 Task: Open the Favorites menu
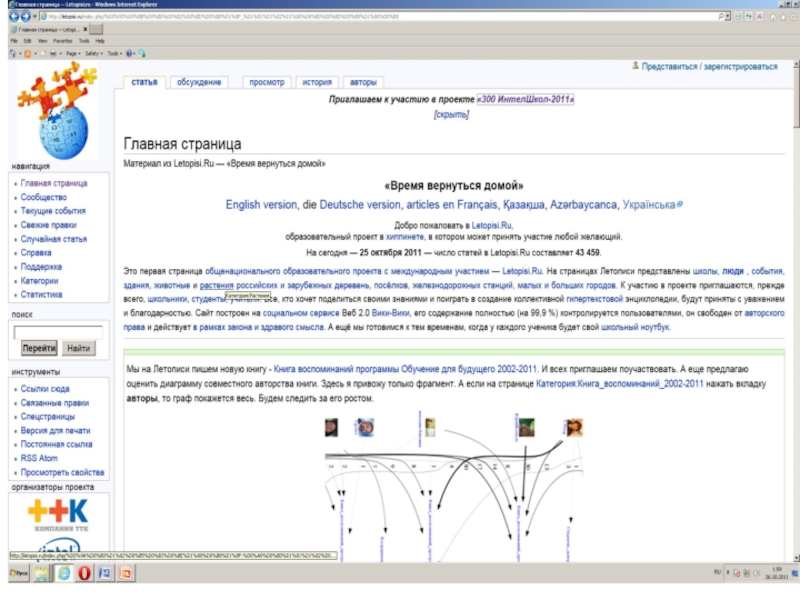click(62, 41)
